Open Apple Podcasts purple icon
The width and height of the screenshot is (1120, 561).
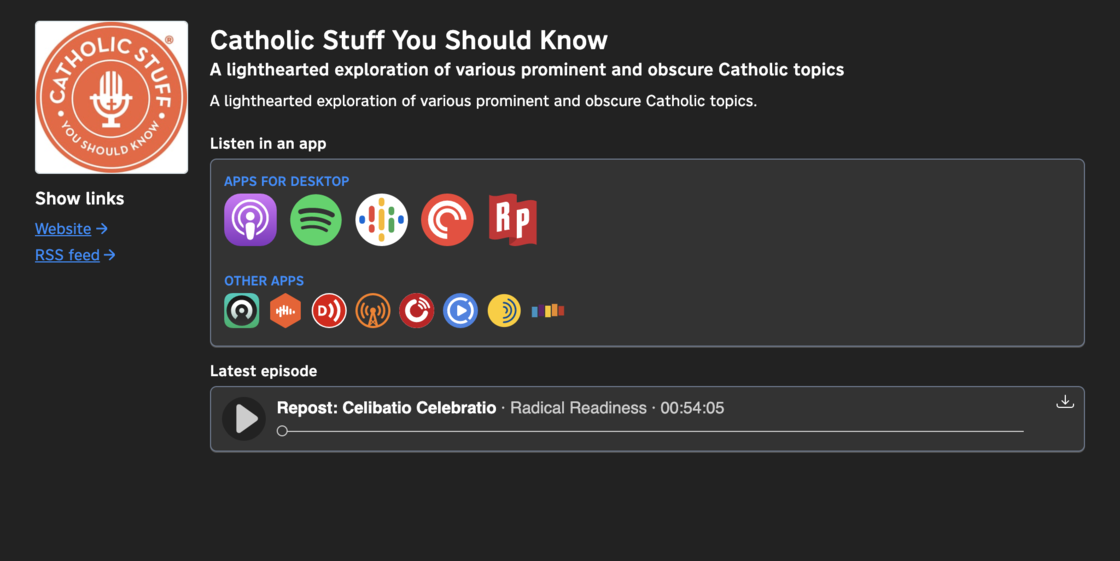coord(250,220)
